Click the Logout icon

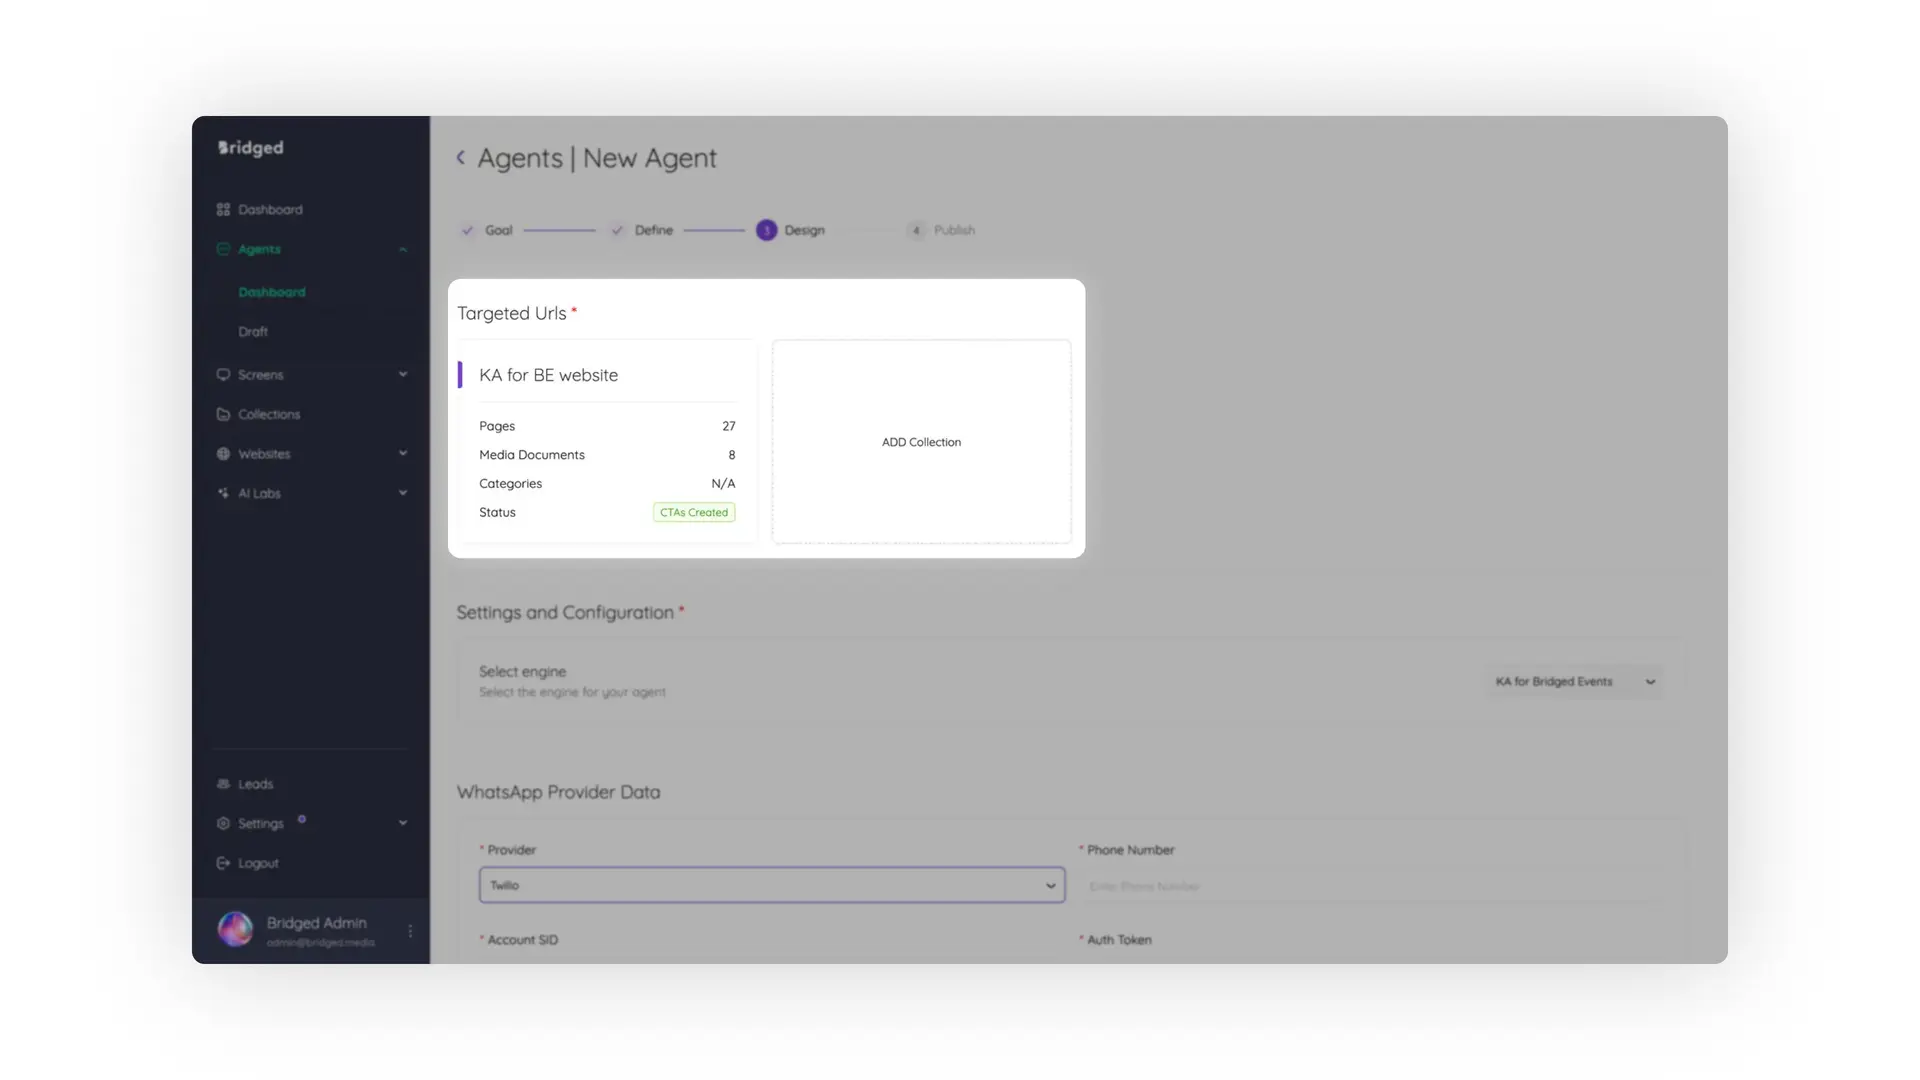tap(223, 862)
